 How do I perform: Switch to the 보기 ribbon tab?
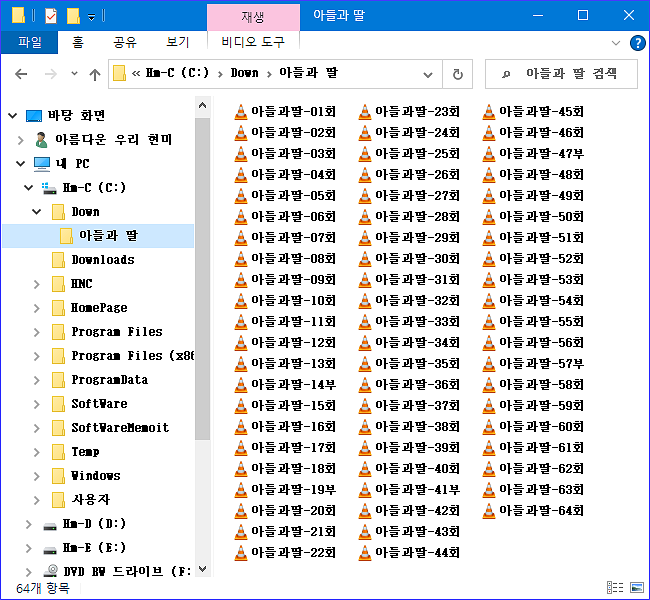click(177, 42)
